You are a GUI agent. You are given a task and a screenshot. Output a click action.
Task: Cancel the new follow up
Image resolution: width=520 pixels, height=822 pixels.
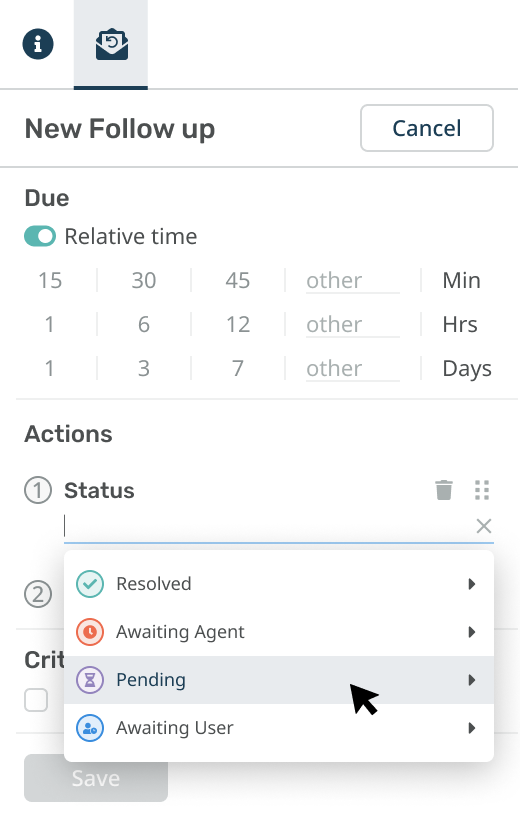point(427,128)
